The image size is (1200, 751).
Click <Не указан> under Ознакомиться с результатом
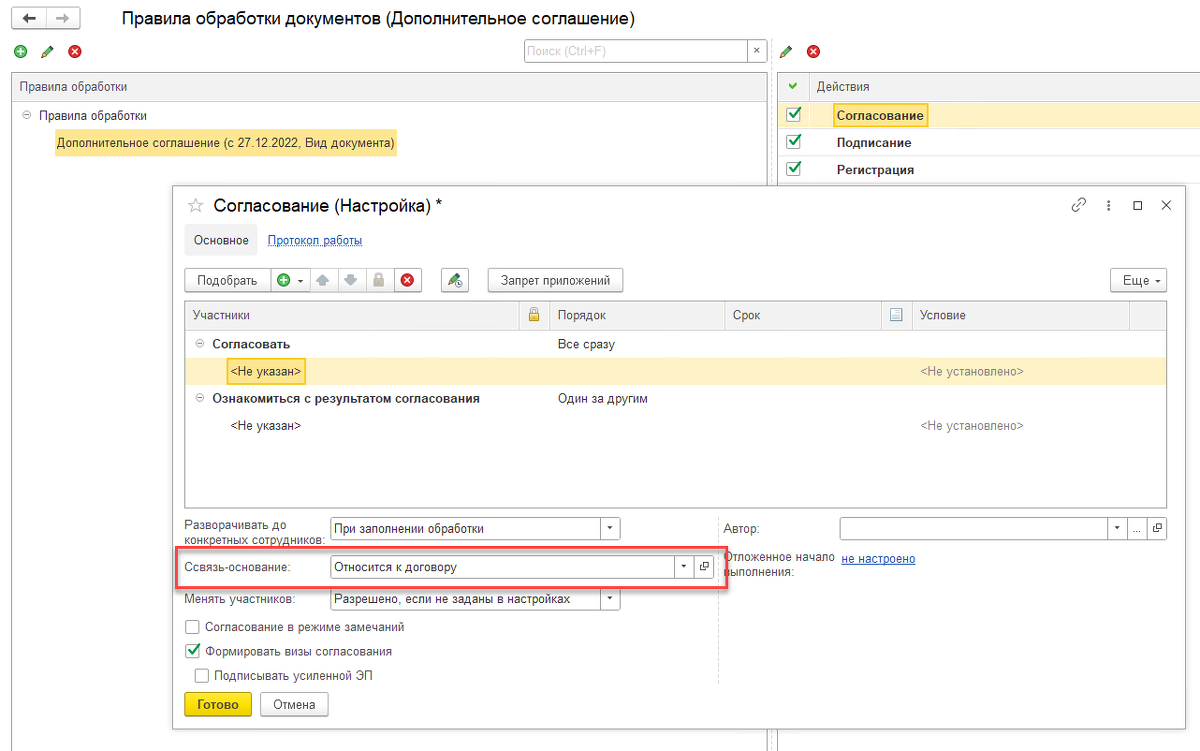266,425
